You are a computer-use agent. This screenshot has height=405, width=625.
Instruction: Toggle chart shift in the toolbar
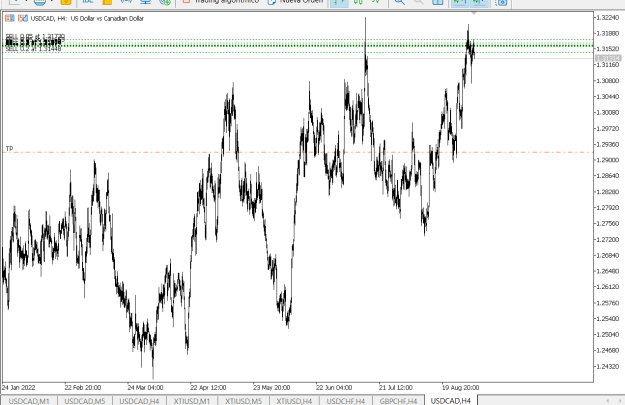click(x=479, y=2)
